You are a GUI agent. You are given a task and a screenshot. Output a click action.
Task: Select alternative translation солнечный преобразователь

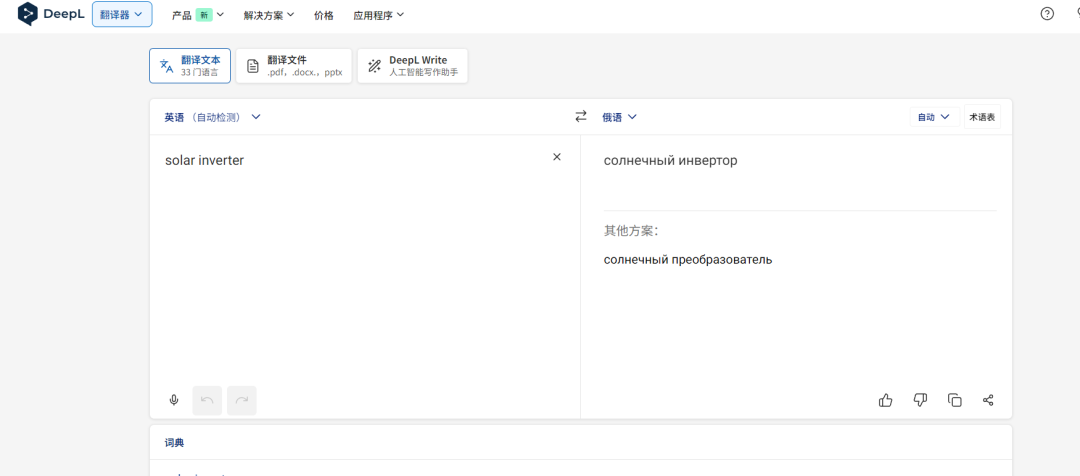pos(688,260)
